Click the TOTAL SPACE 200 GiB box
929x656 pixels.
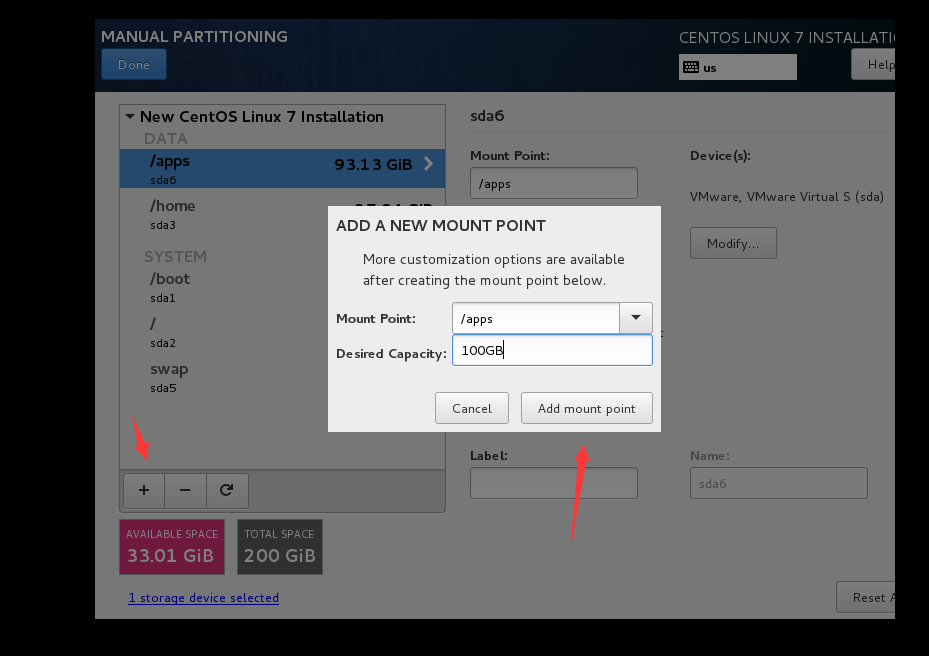[x=280, y=547]
